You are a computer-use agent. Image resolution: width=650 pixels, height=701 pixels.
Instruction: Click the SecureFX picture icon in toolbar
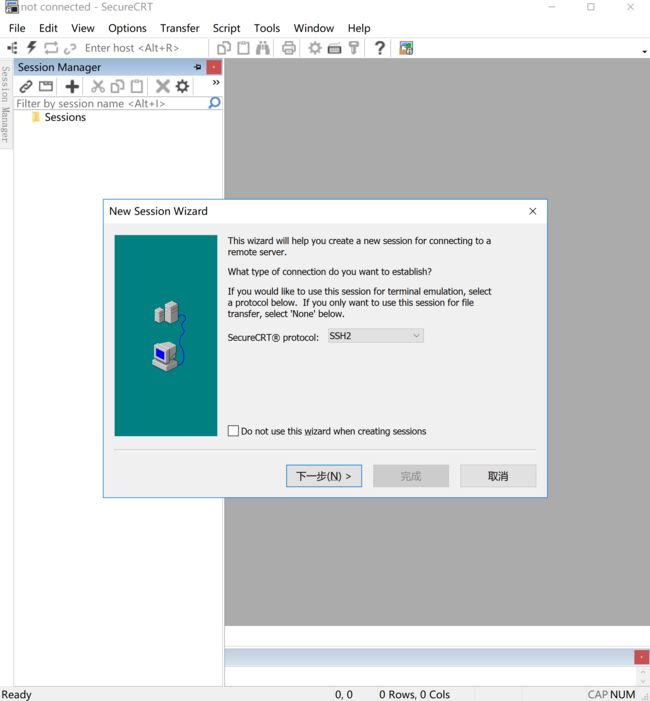tap(406, 48)
